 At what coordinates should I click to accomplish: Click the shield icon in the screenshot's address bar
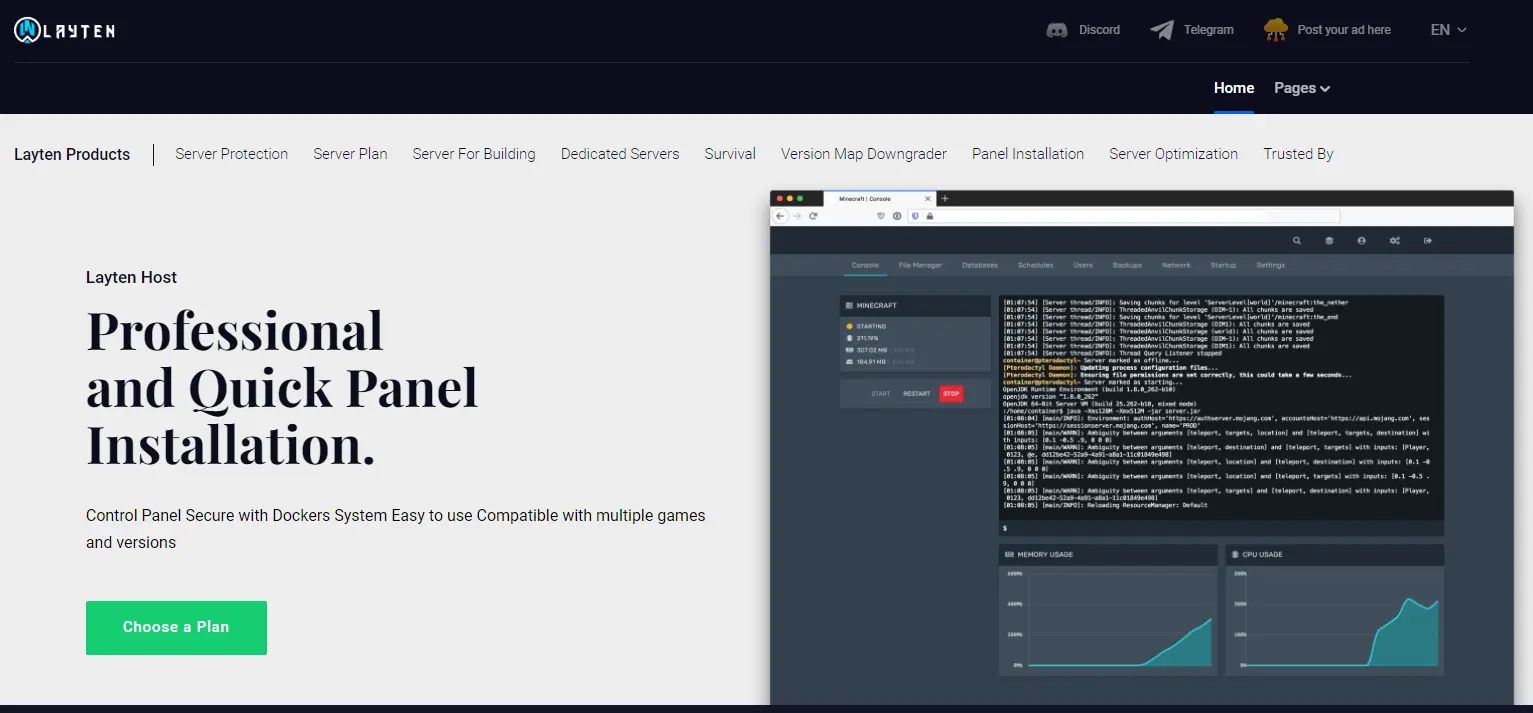(x=914, y=216)
